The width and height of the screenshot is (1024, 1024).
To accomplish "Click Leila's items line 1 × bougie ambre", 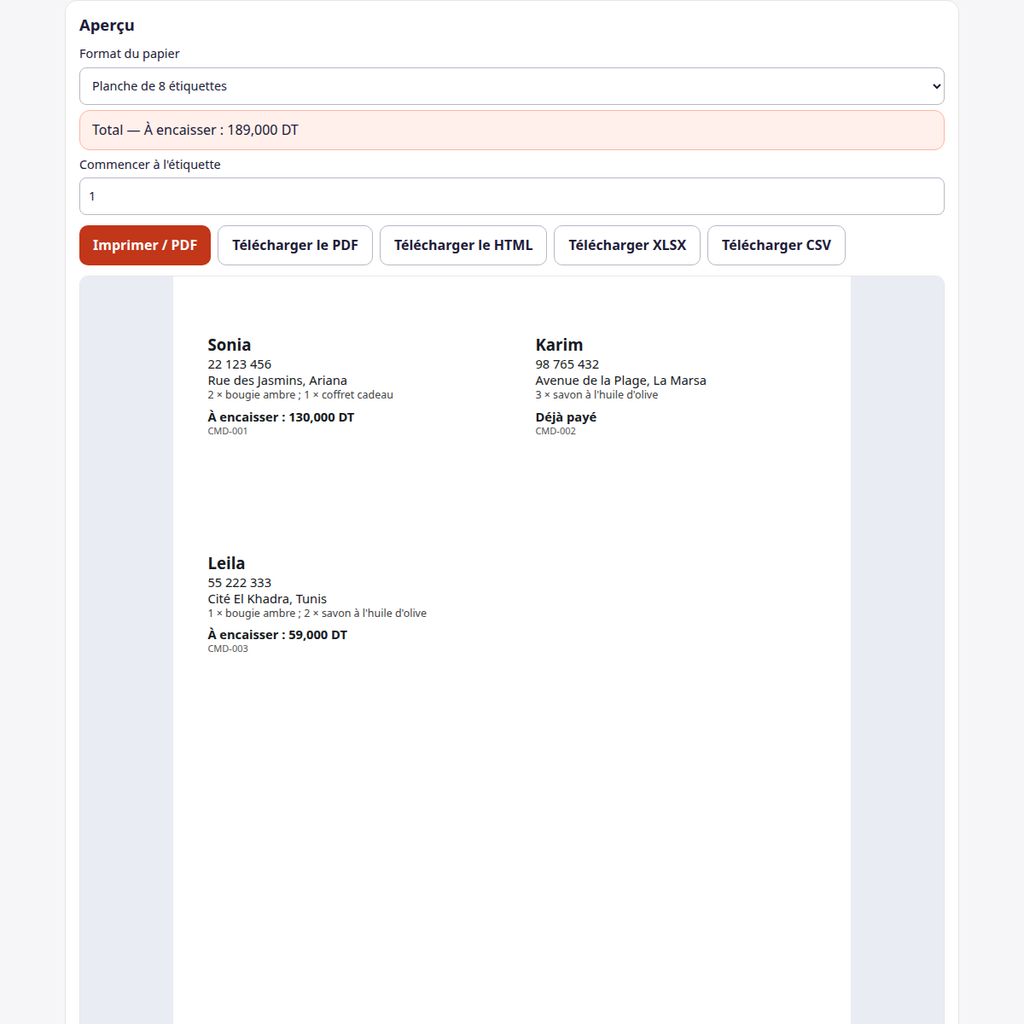I will pos(317,613).
